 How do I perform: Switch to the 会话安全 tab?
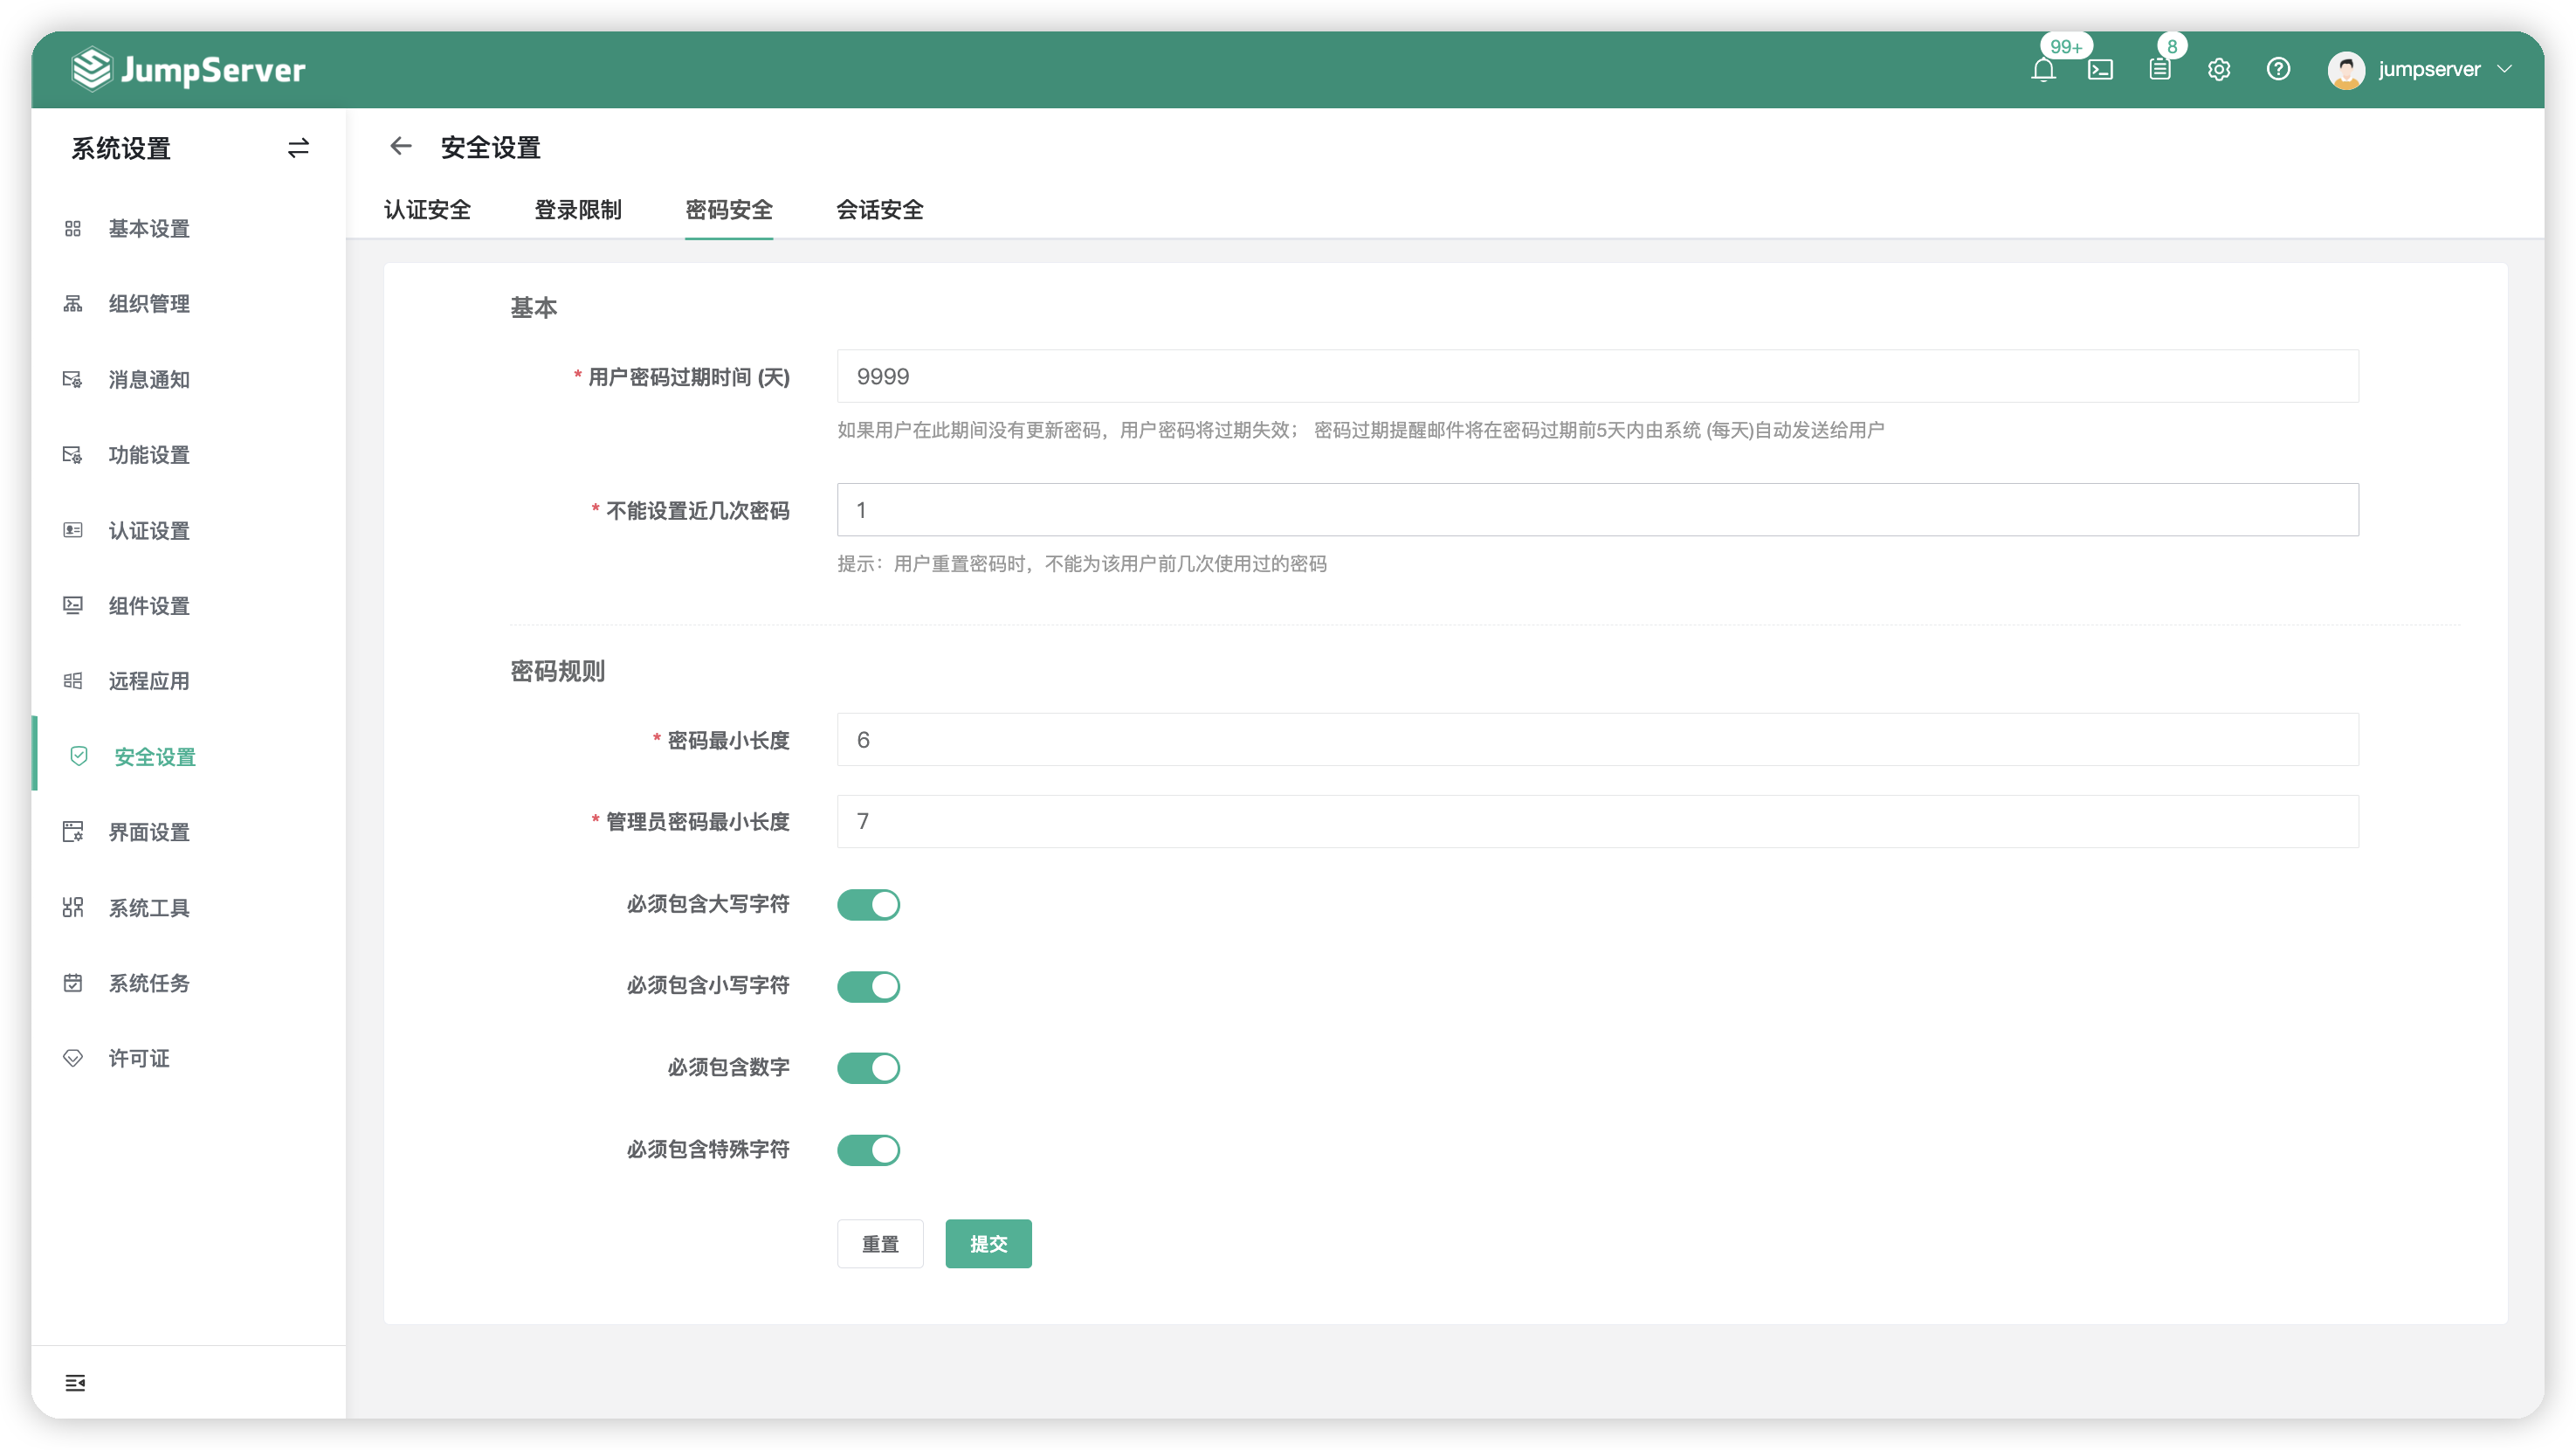[879, 210]
